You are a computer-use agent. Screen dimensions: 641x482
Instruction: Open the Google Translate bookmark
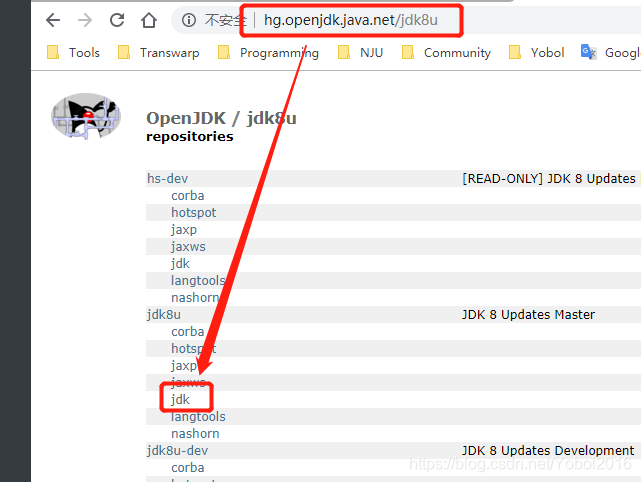pyautogui.click(x=611, y=52)
